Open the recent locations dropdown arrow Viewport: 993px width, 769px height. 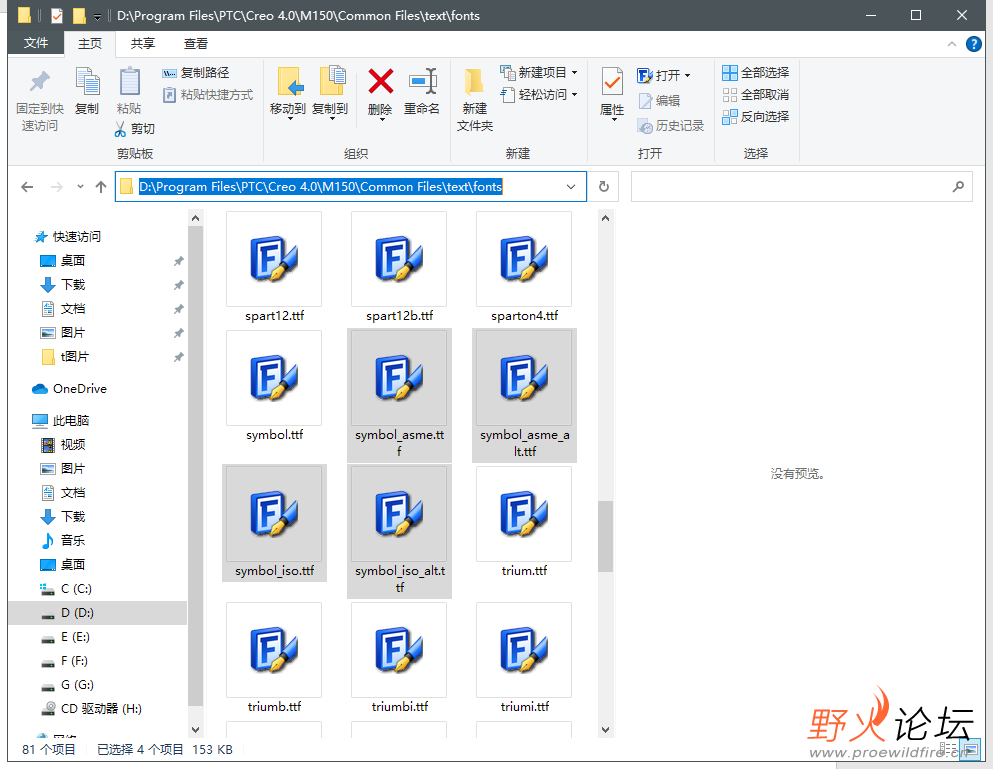80,187
